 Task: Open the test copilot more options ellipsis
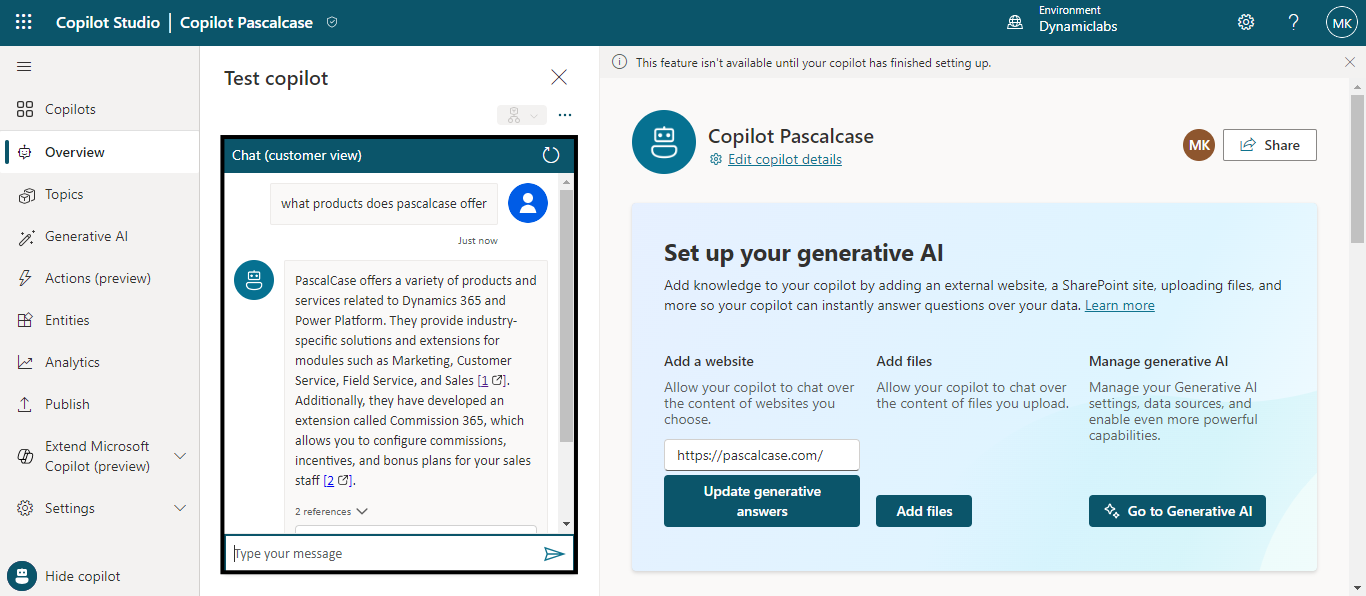coord(565,115)
